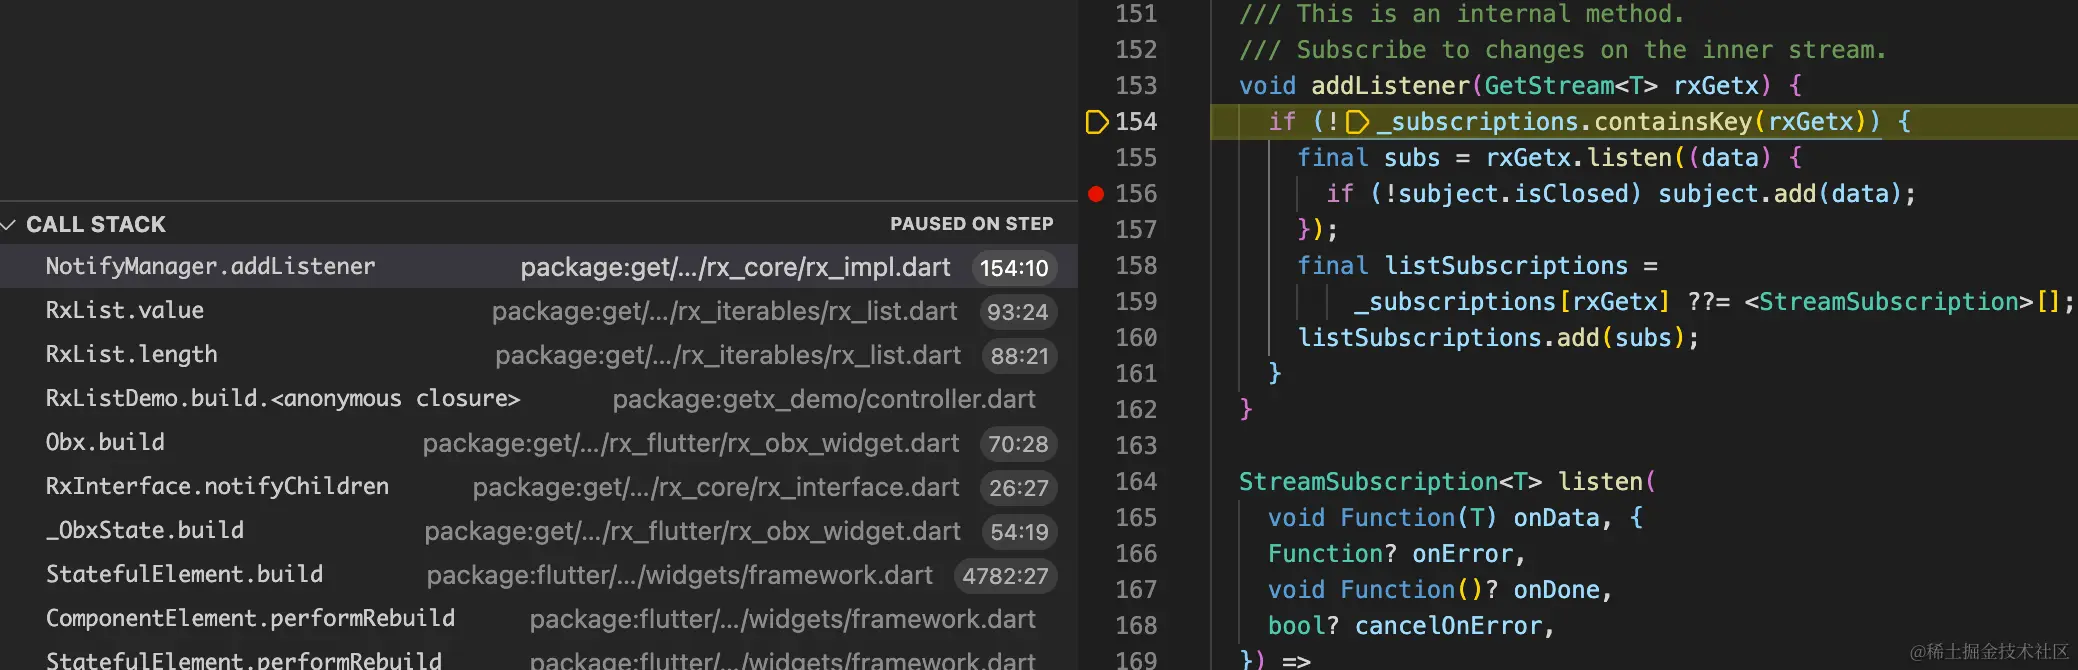This screenshot has height=670, width=2078.
Task: Click the 154:10 line badge
Action: tap(1014, 268)
